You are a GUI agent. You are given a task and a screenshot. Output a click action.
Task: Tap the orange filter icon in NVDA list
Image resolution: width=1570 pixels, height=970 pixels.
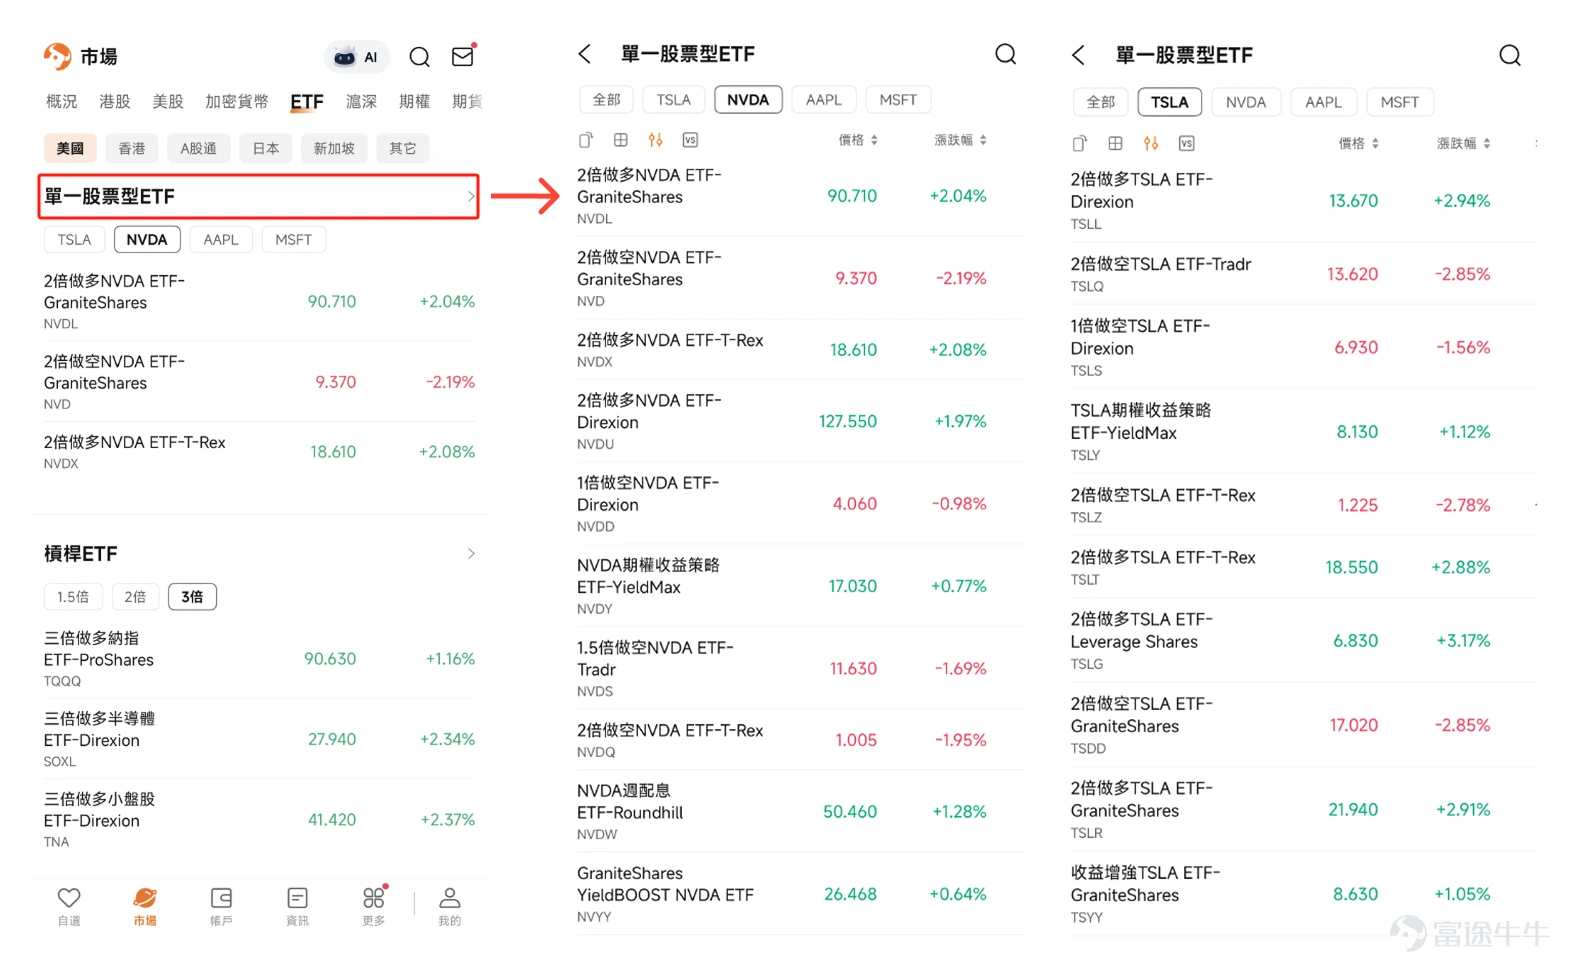click(x=655, y=140)
